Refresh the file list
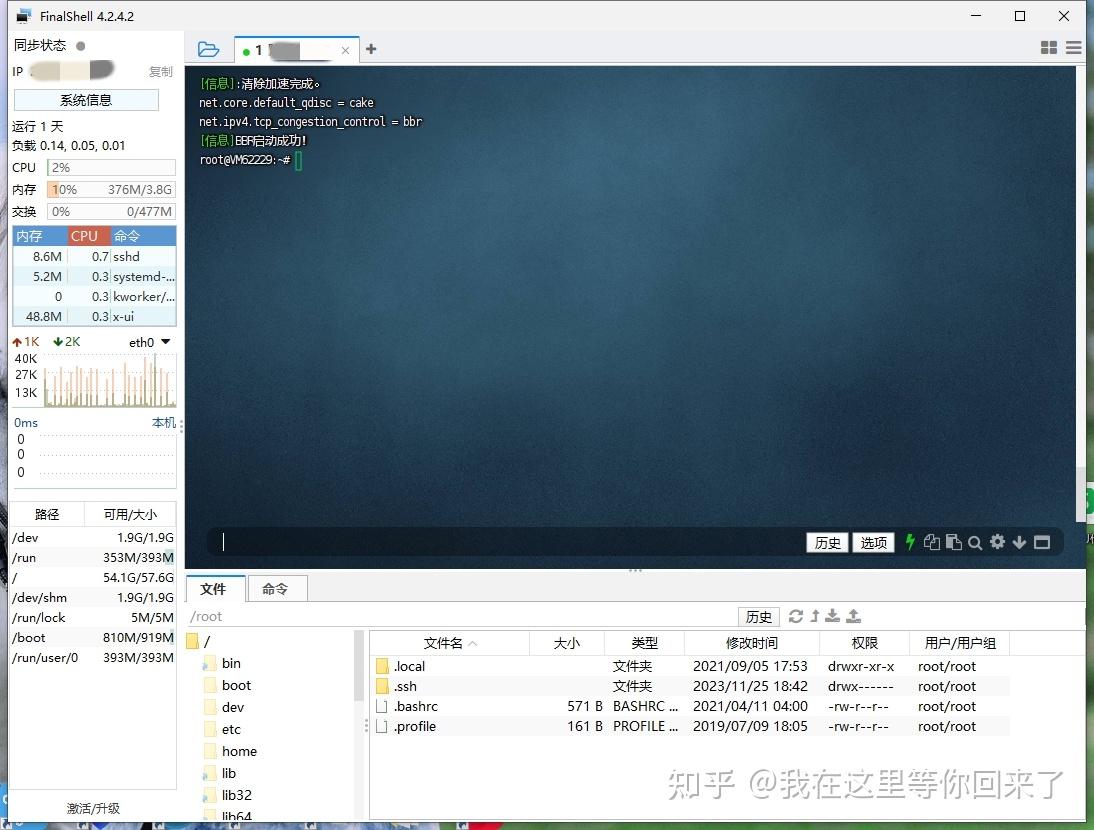The height and width of the screenshot is (830, 1094). (x=795, y=616)
